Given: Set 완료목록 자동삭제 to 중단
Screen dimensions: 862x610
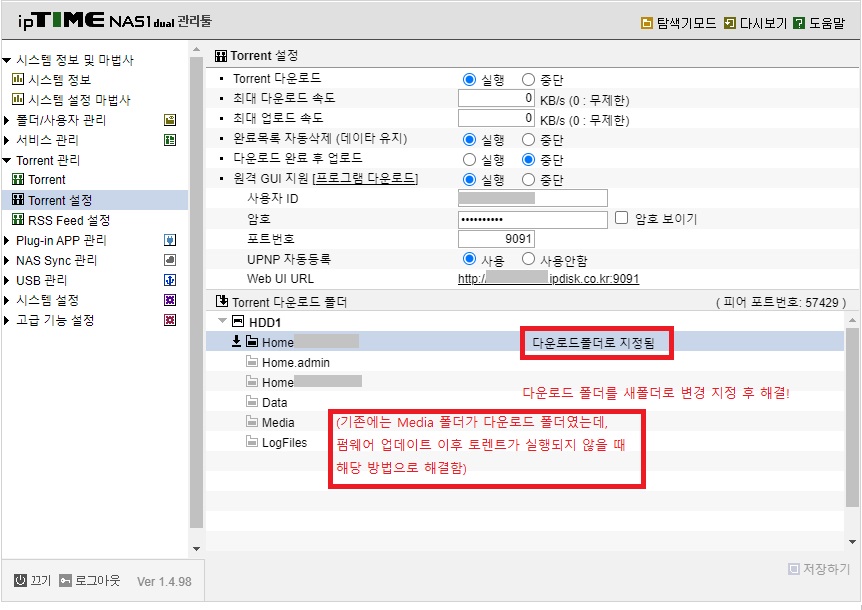Looking at the screenshot, I should point(528,140).
